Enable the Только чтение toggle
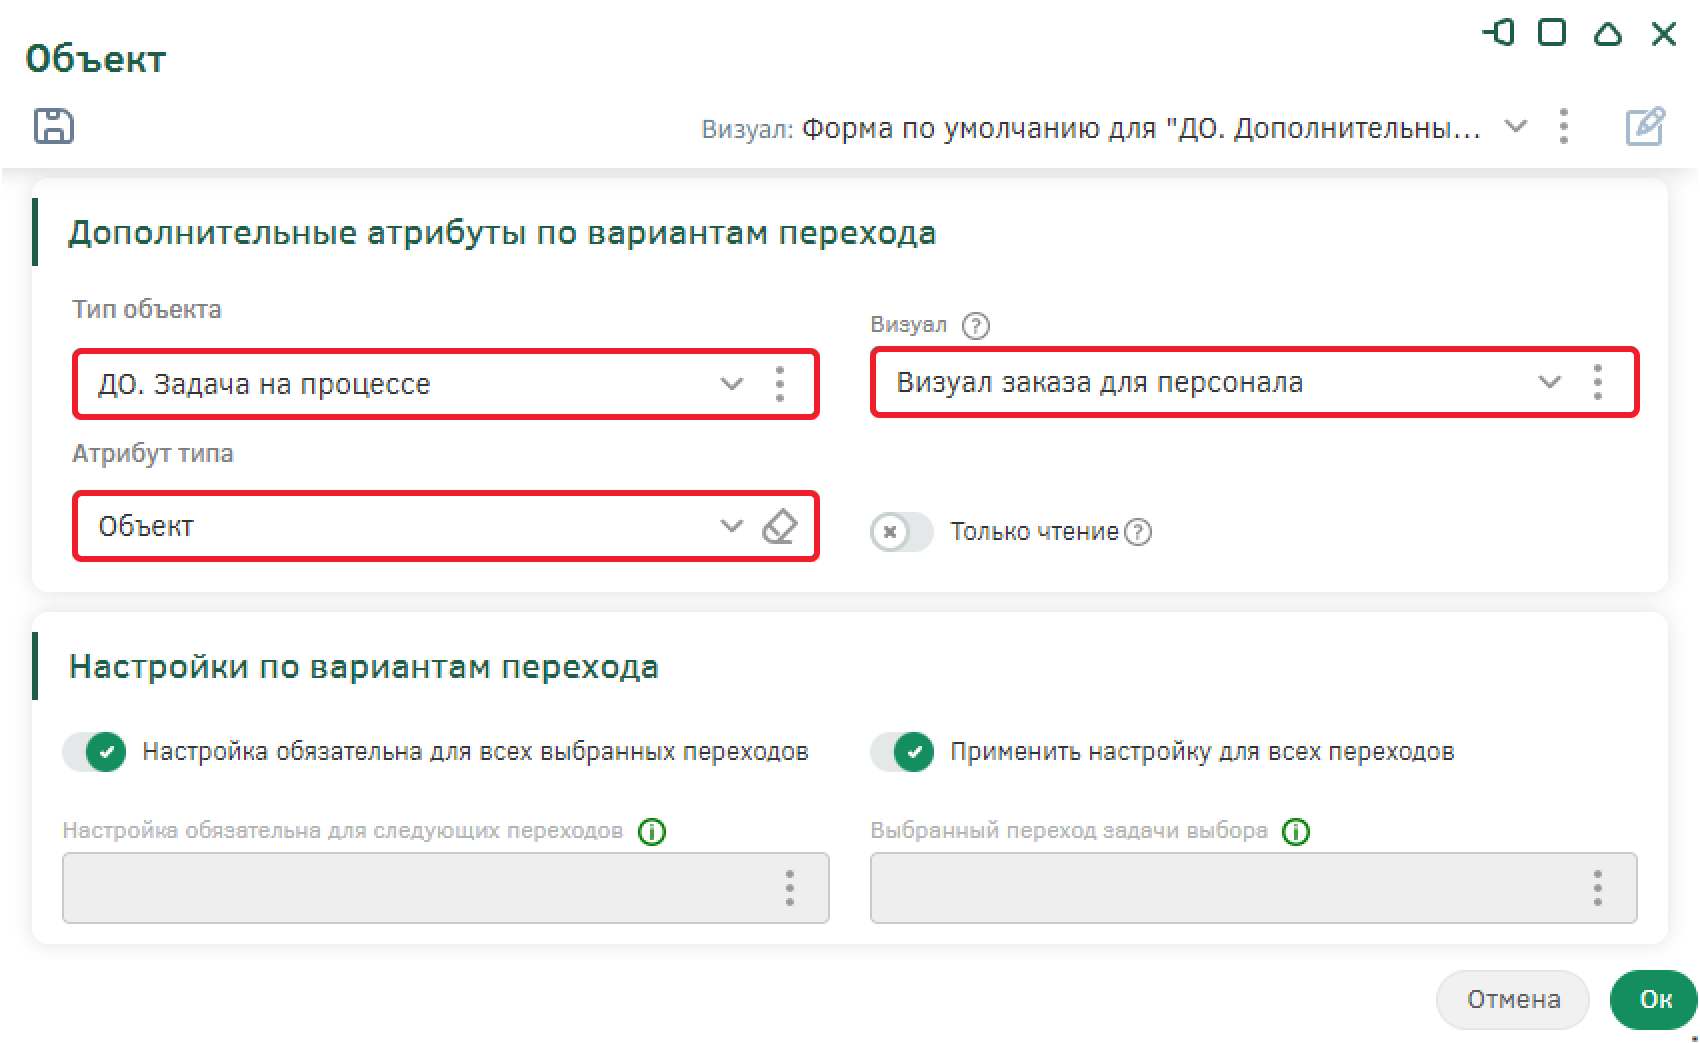 (901, 532)
